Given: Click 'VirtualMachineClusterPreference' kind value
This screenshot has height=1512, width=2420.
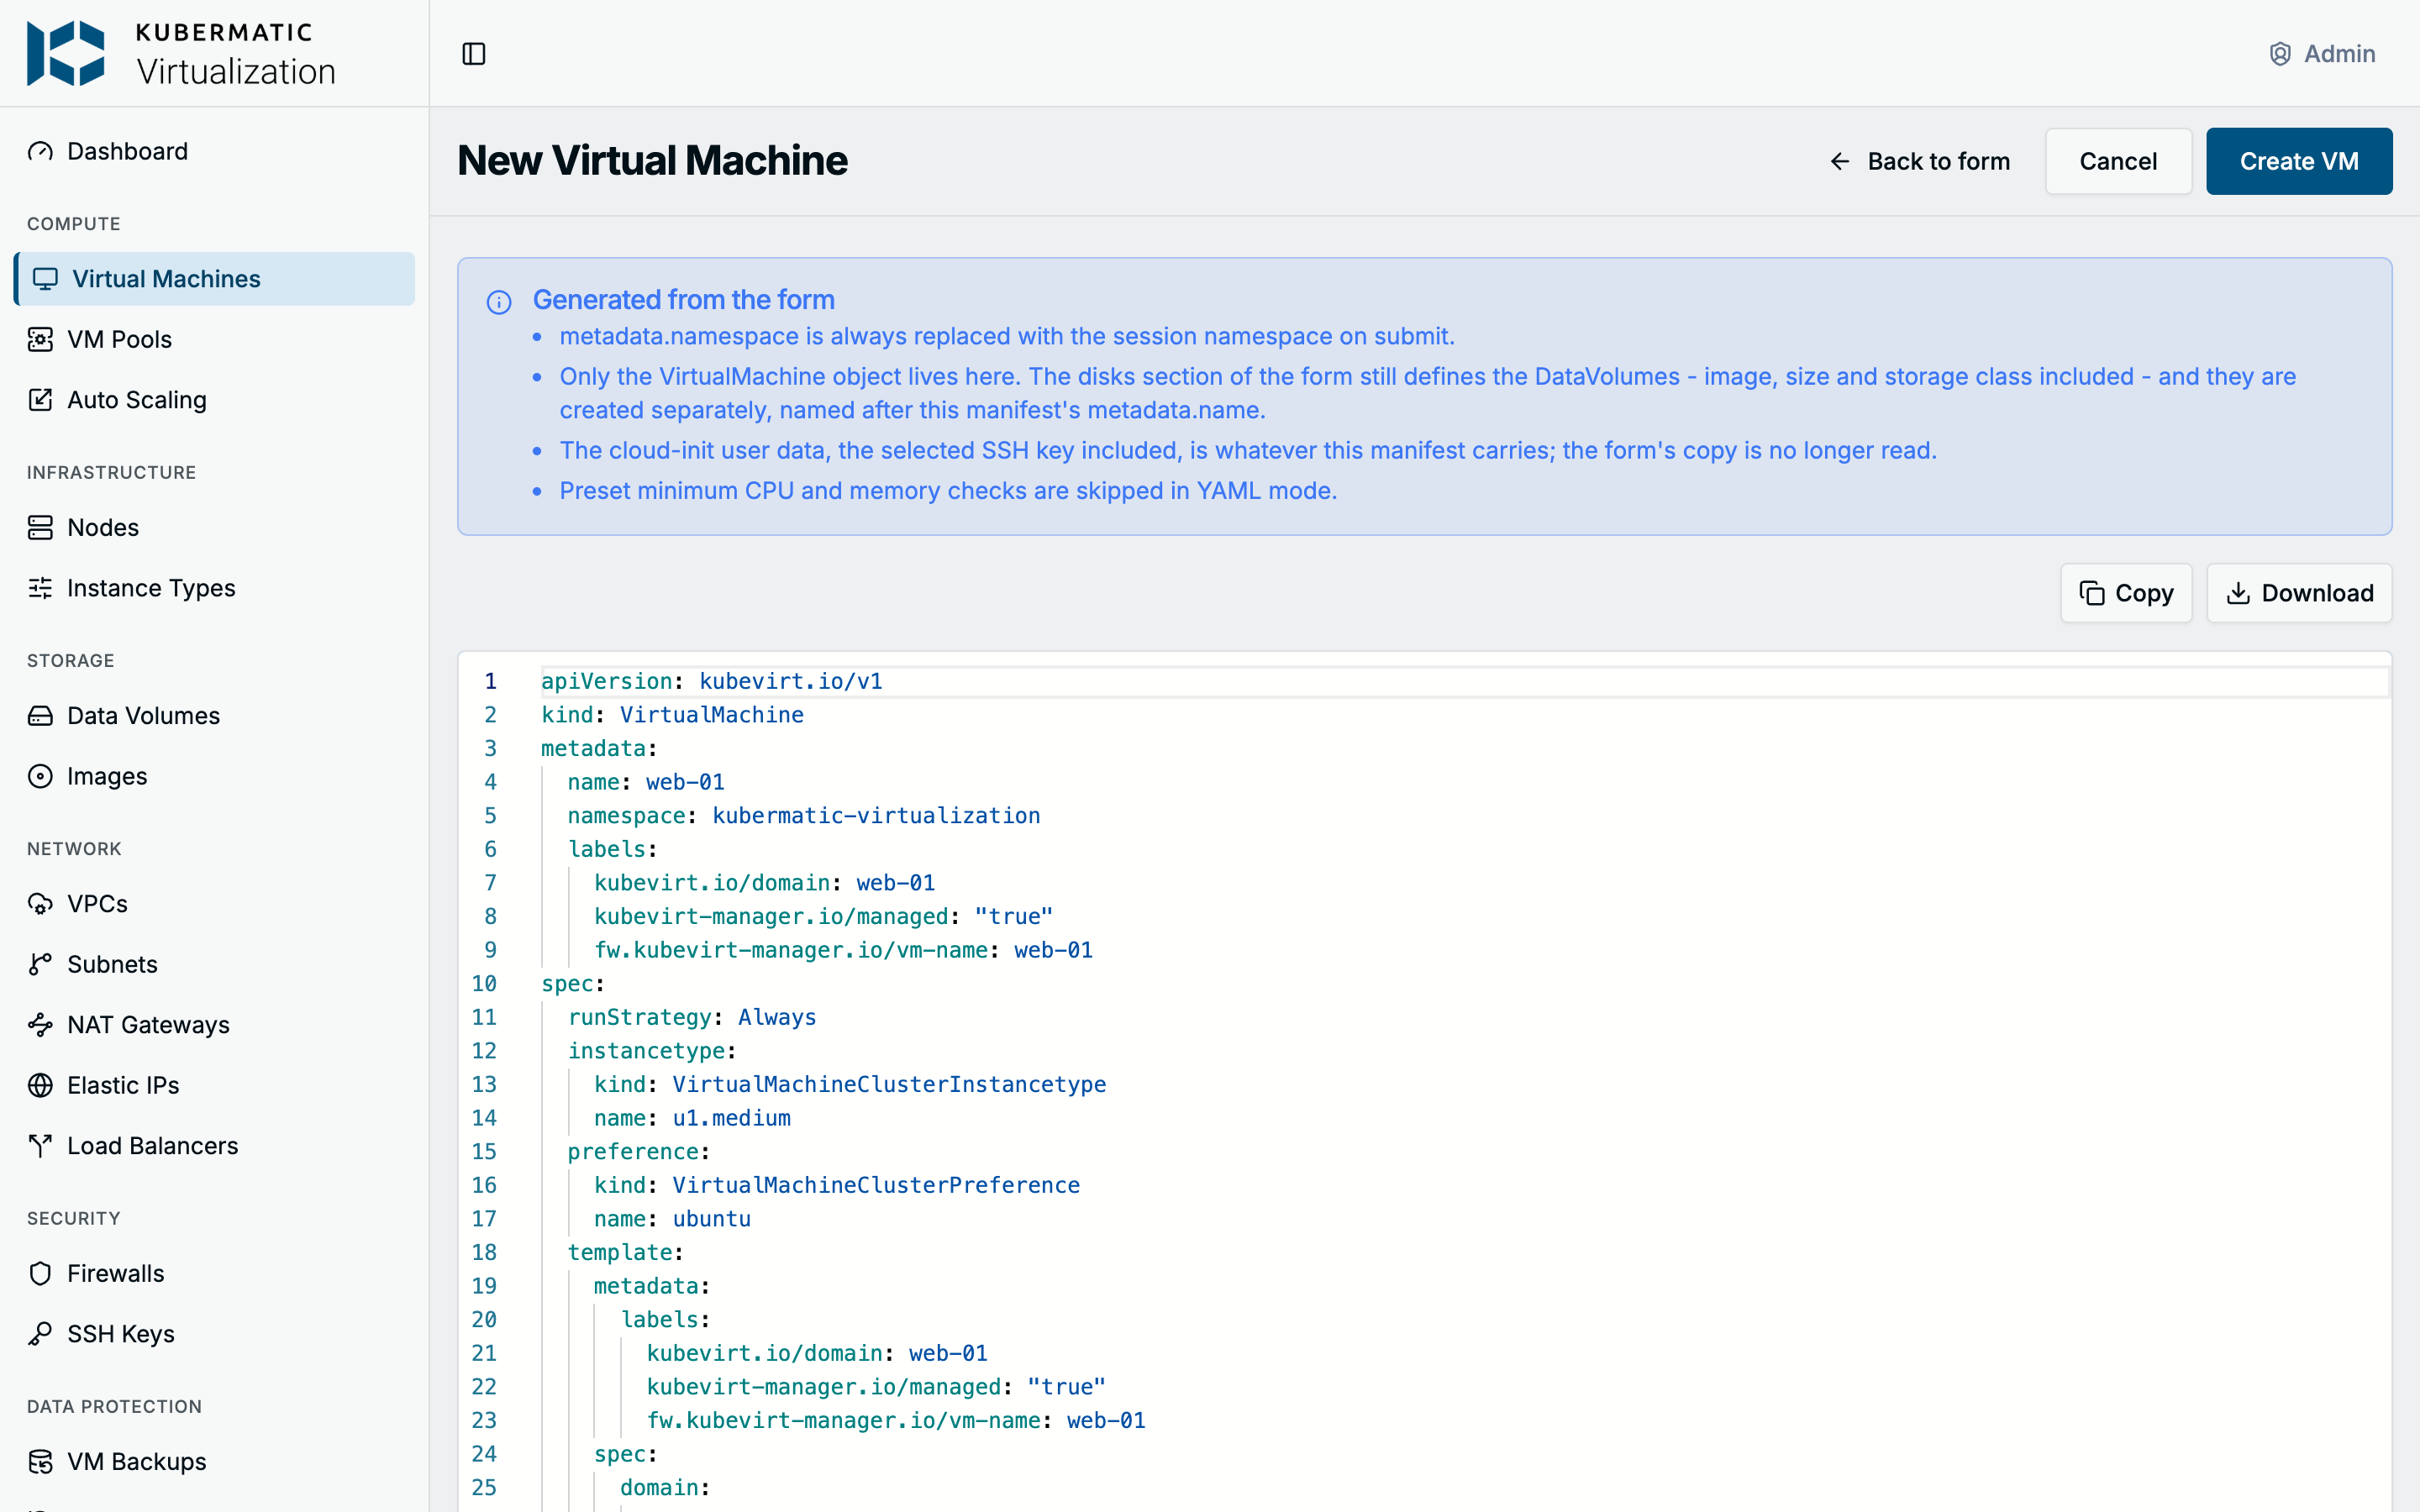Looking at the screenshot, I should [876, 1185].
